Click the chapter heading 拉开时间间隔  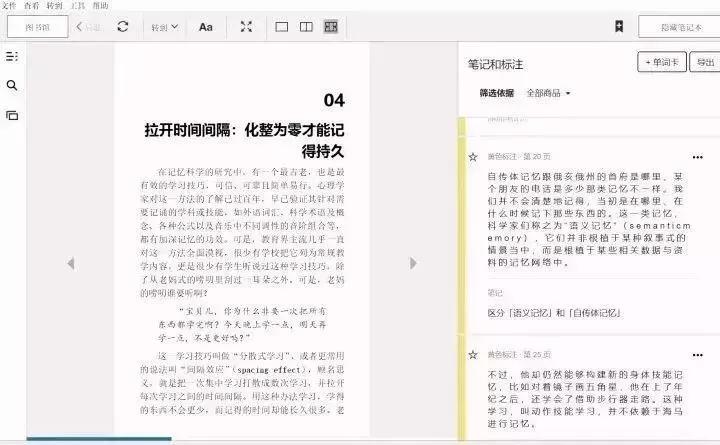pos(244,140)
